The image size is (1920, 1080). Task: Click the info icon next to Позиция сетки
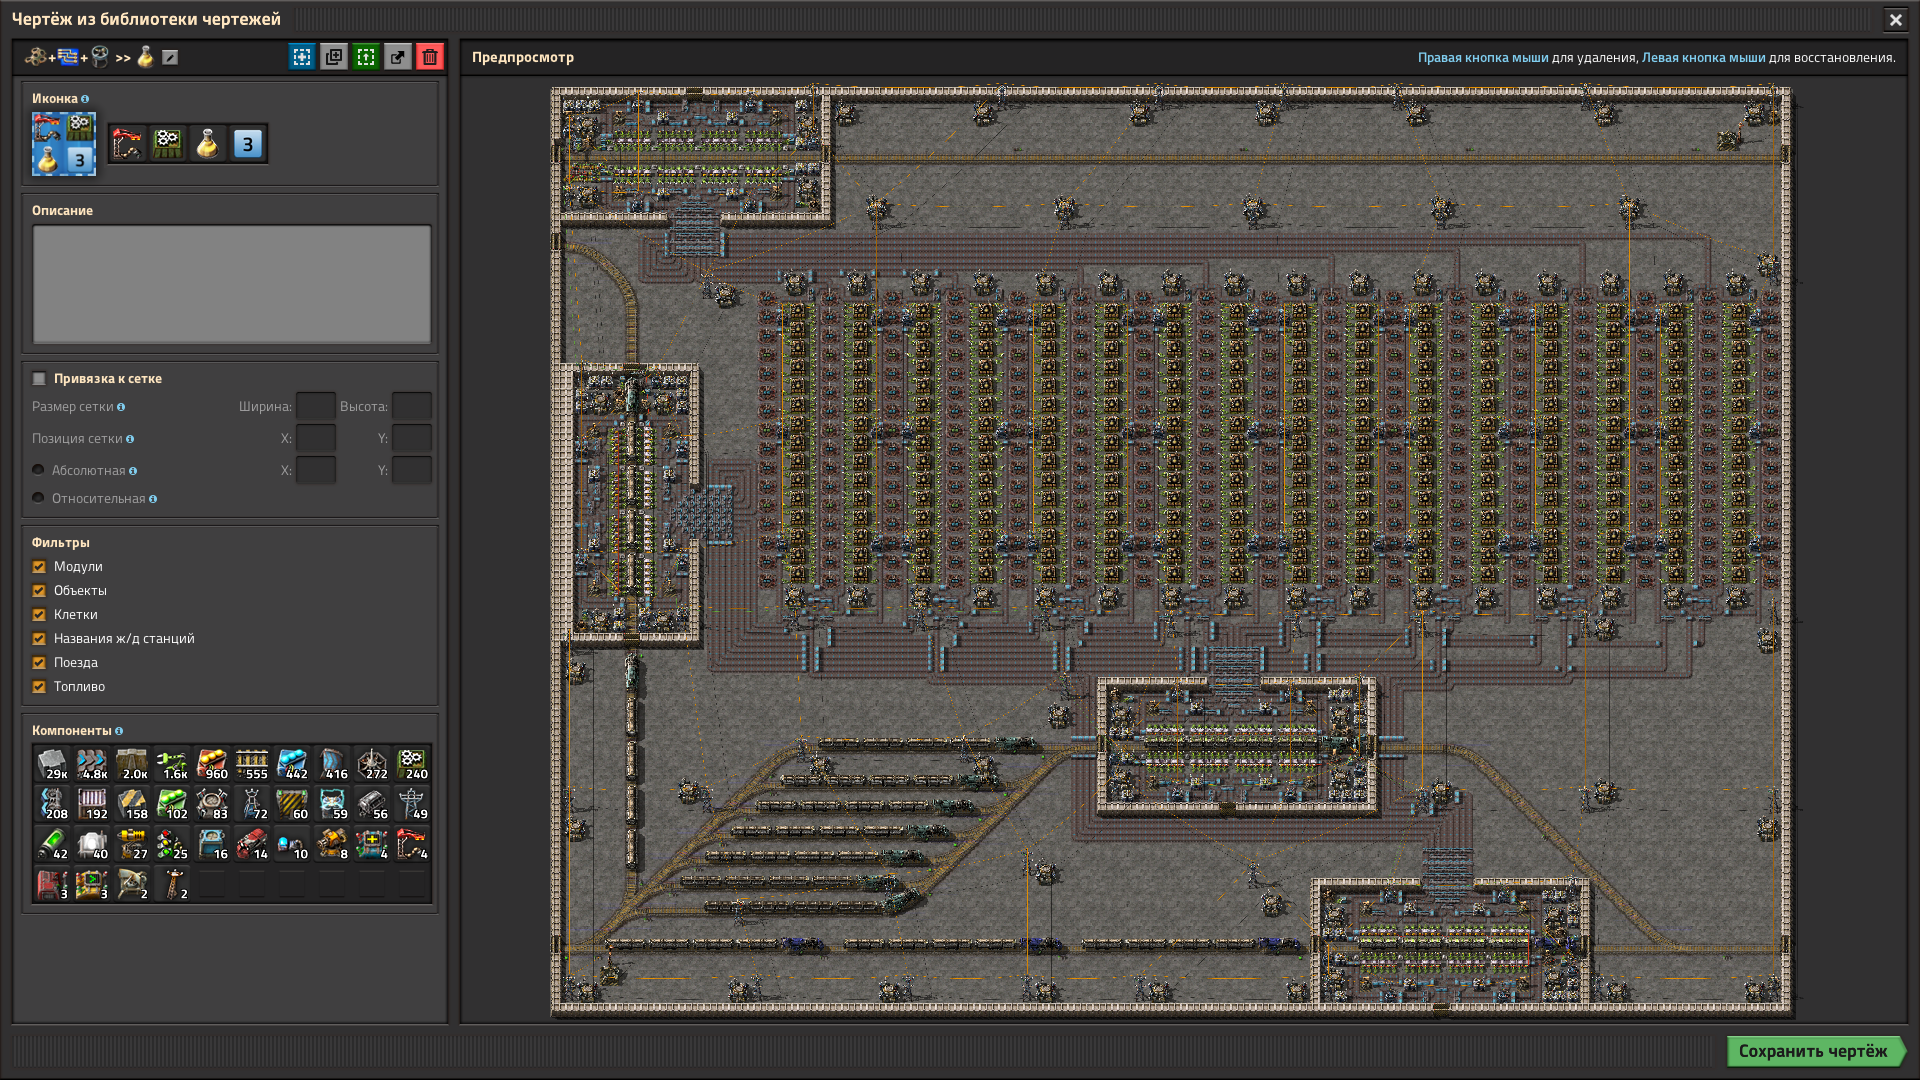(x=130, y=439)
